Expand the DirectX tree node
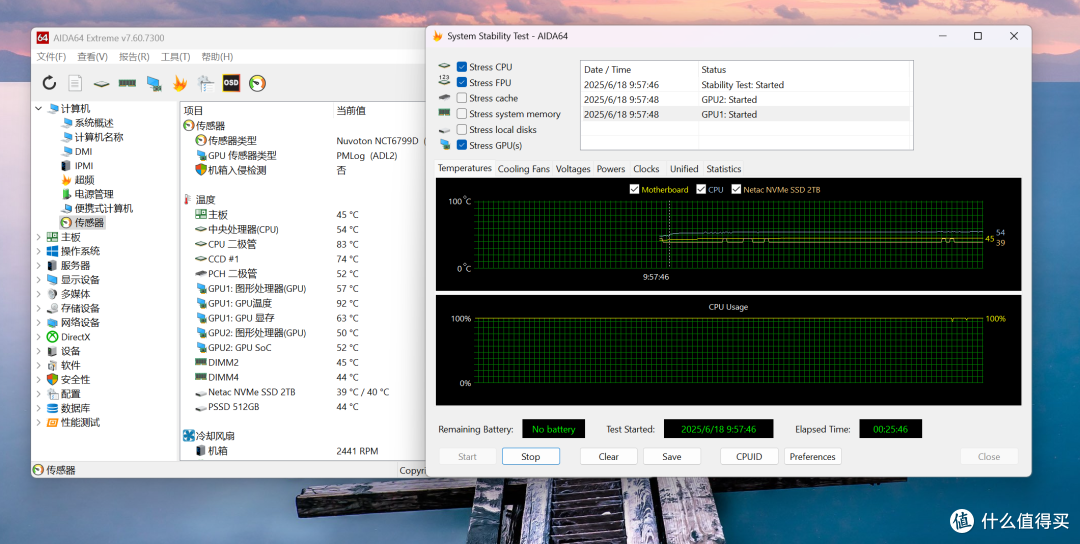Image resolution: width=1080 pixels, height=544 pixels. click(39, 337)
